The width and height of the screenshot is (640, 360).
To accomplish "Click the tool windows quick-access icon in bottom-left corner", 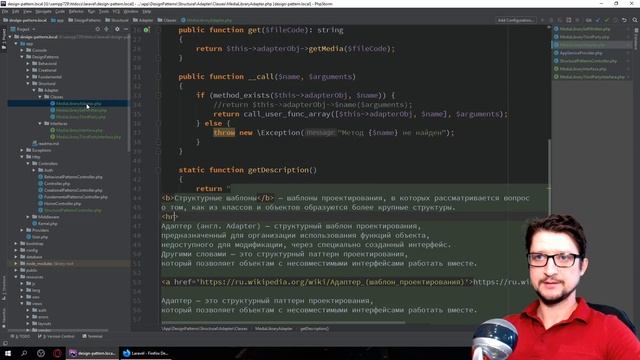I will click(5, 344).
